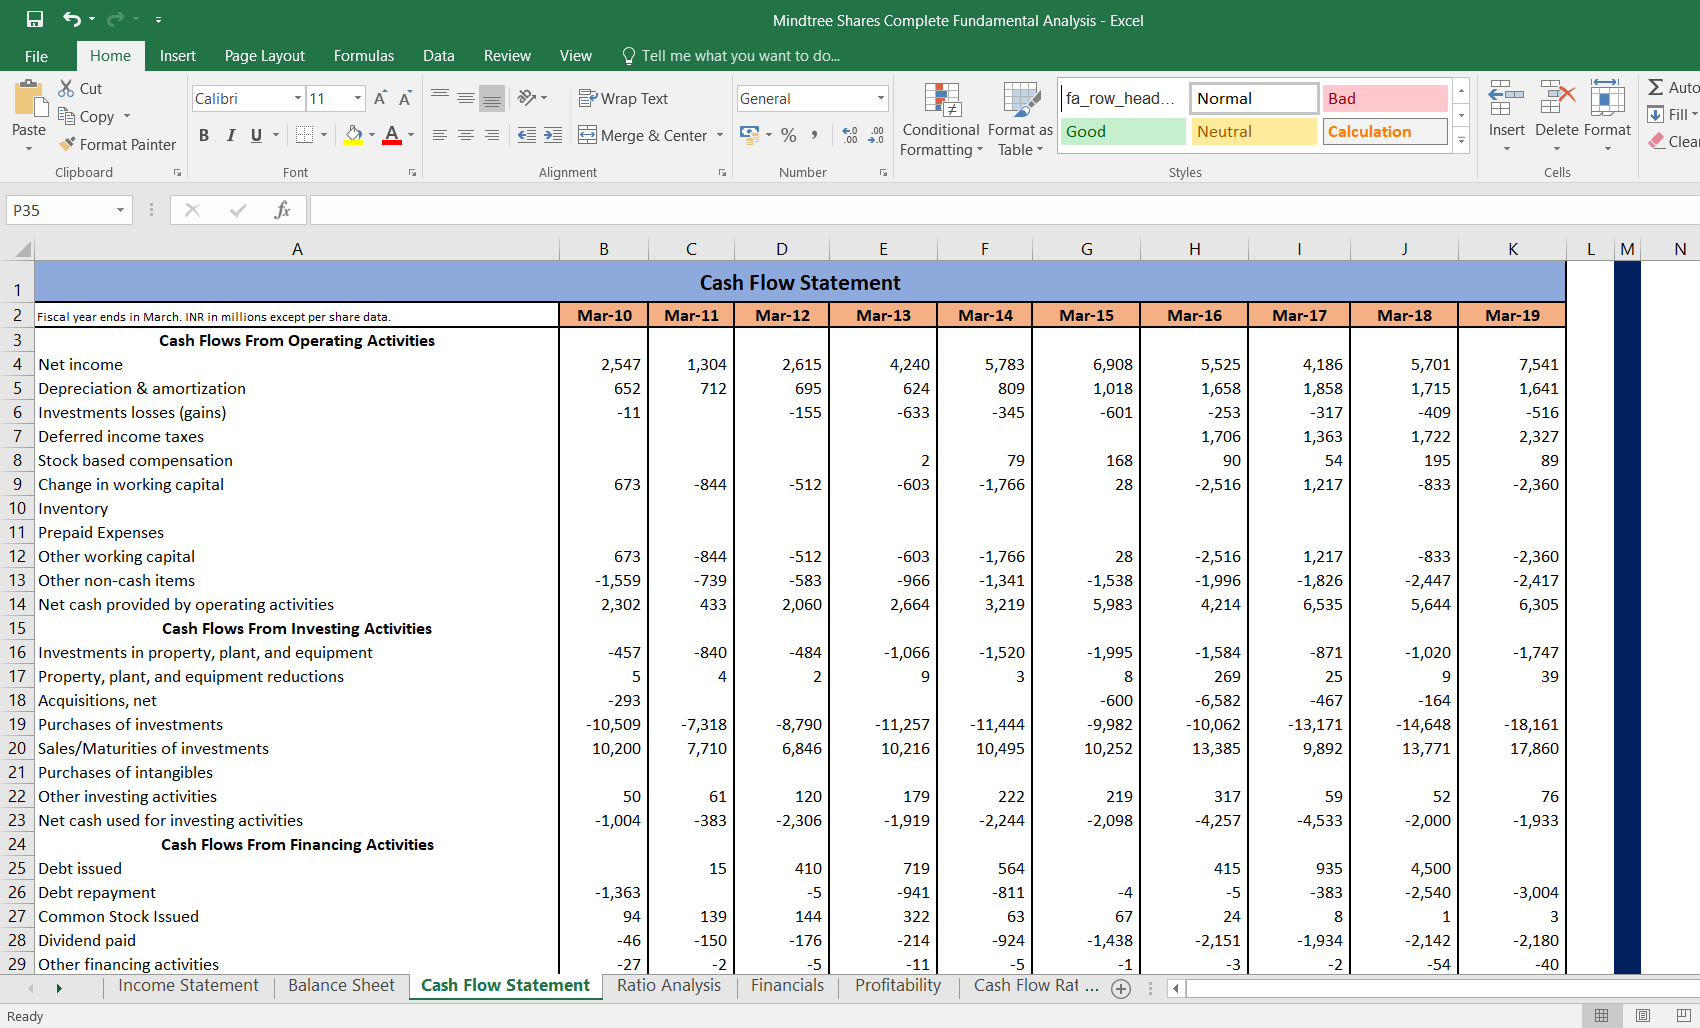Screen dimensions: 1700x1028
Task: Click the Format Painter brush
Action: click(x=67, y=144)
